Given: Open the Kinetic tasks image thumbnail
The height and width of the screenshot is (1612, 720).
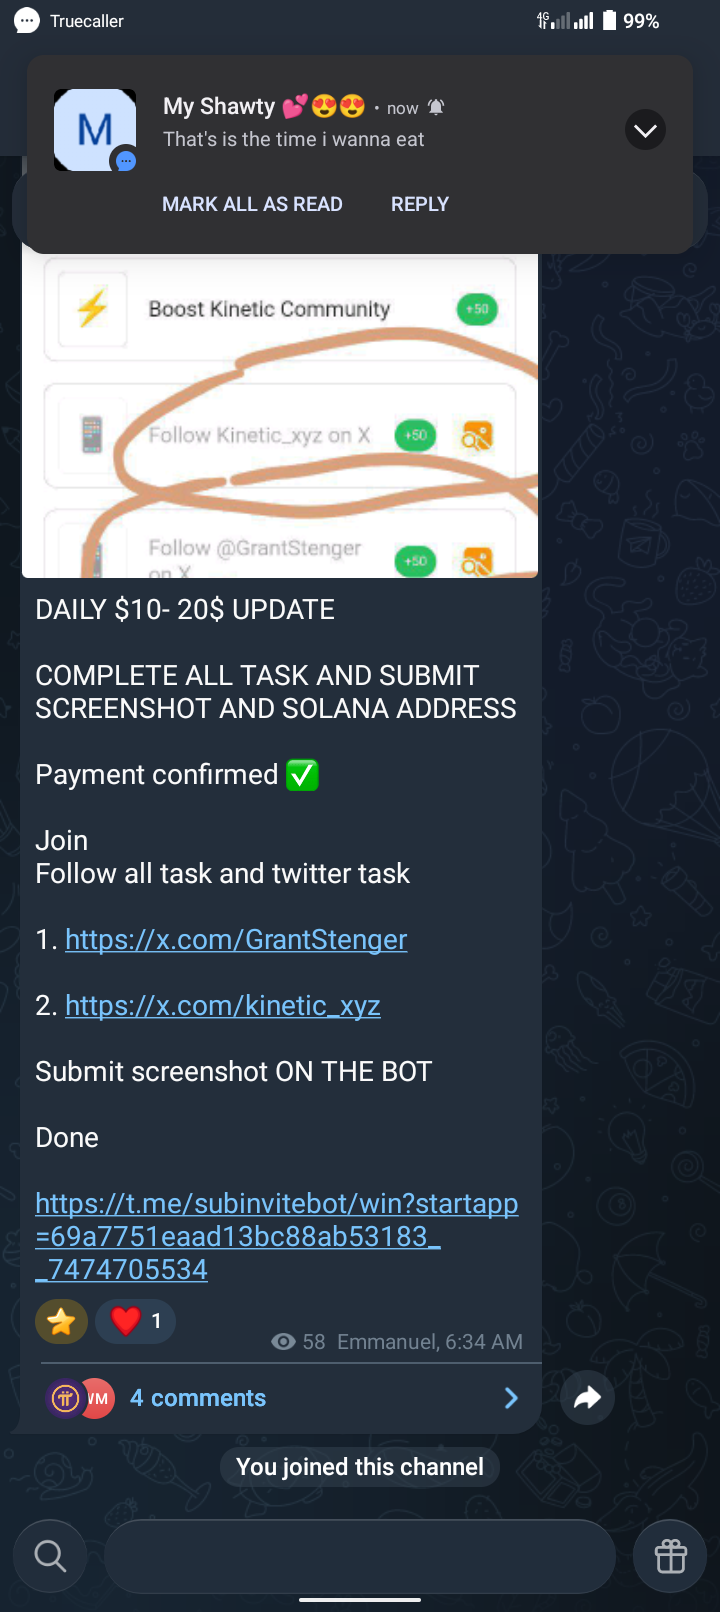Looking at the screenshot, I should pyautogui.click(x=280, y=415).
